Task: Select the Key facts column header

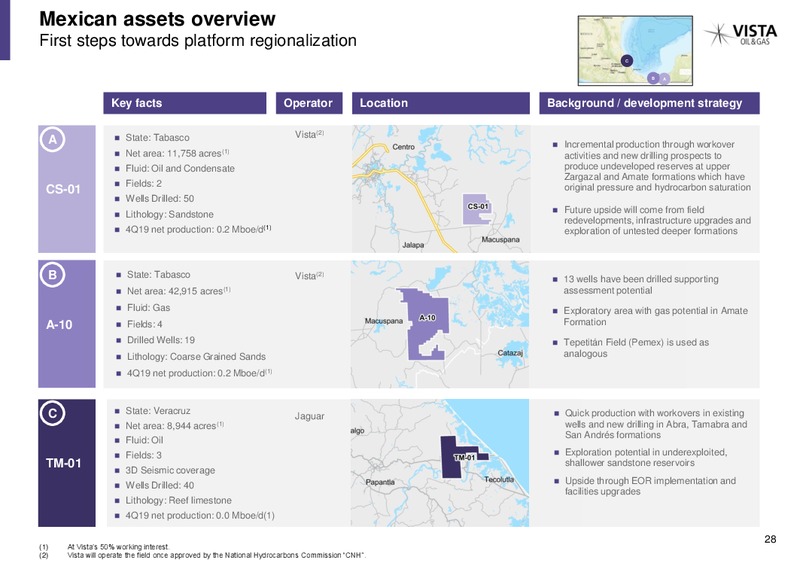Action: tap(185, 103)
